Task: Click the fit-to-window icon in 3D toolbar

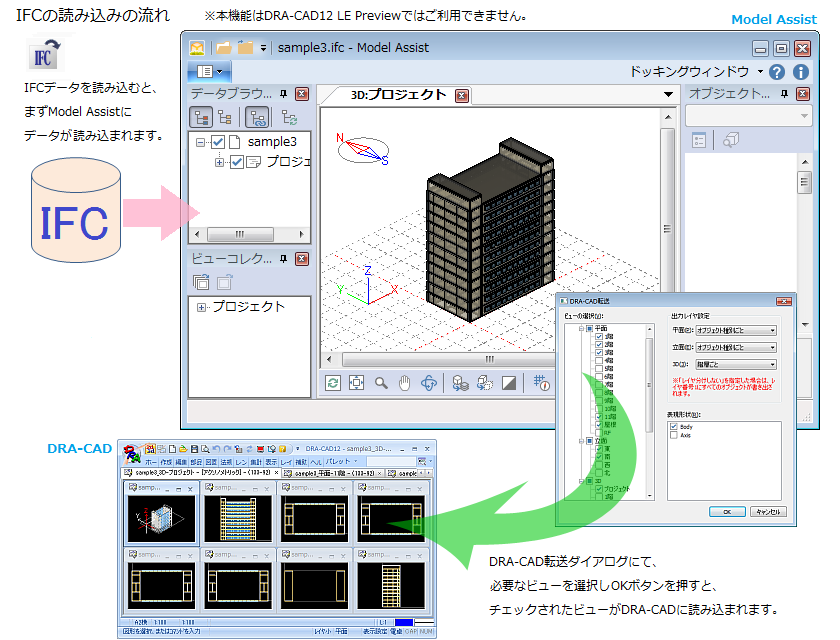Action: tap(356, 383)
